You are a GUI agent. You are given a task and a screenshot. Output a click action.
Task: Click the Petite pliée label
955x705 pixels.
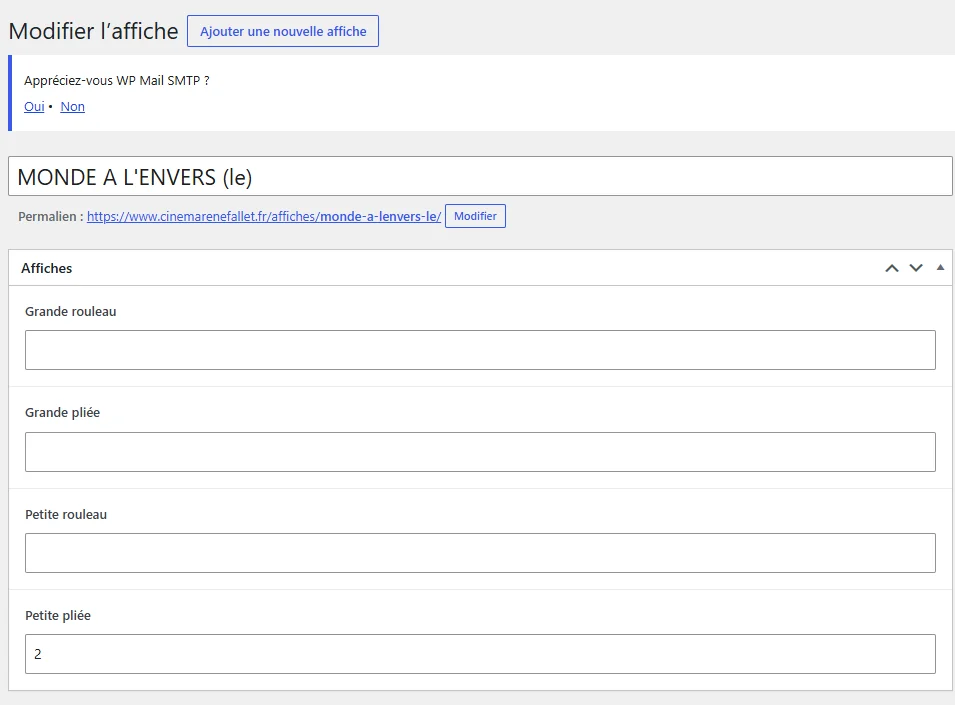(x=58, y=616)
